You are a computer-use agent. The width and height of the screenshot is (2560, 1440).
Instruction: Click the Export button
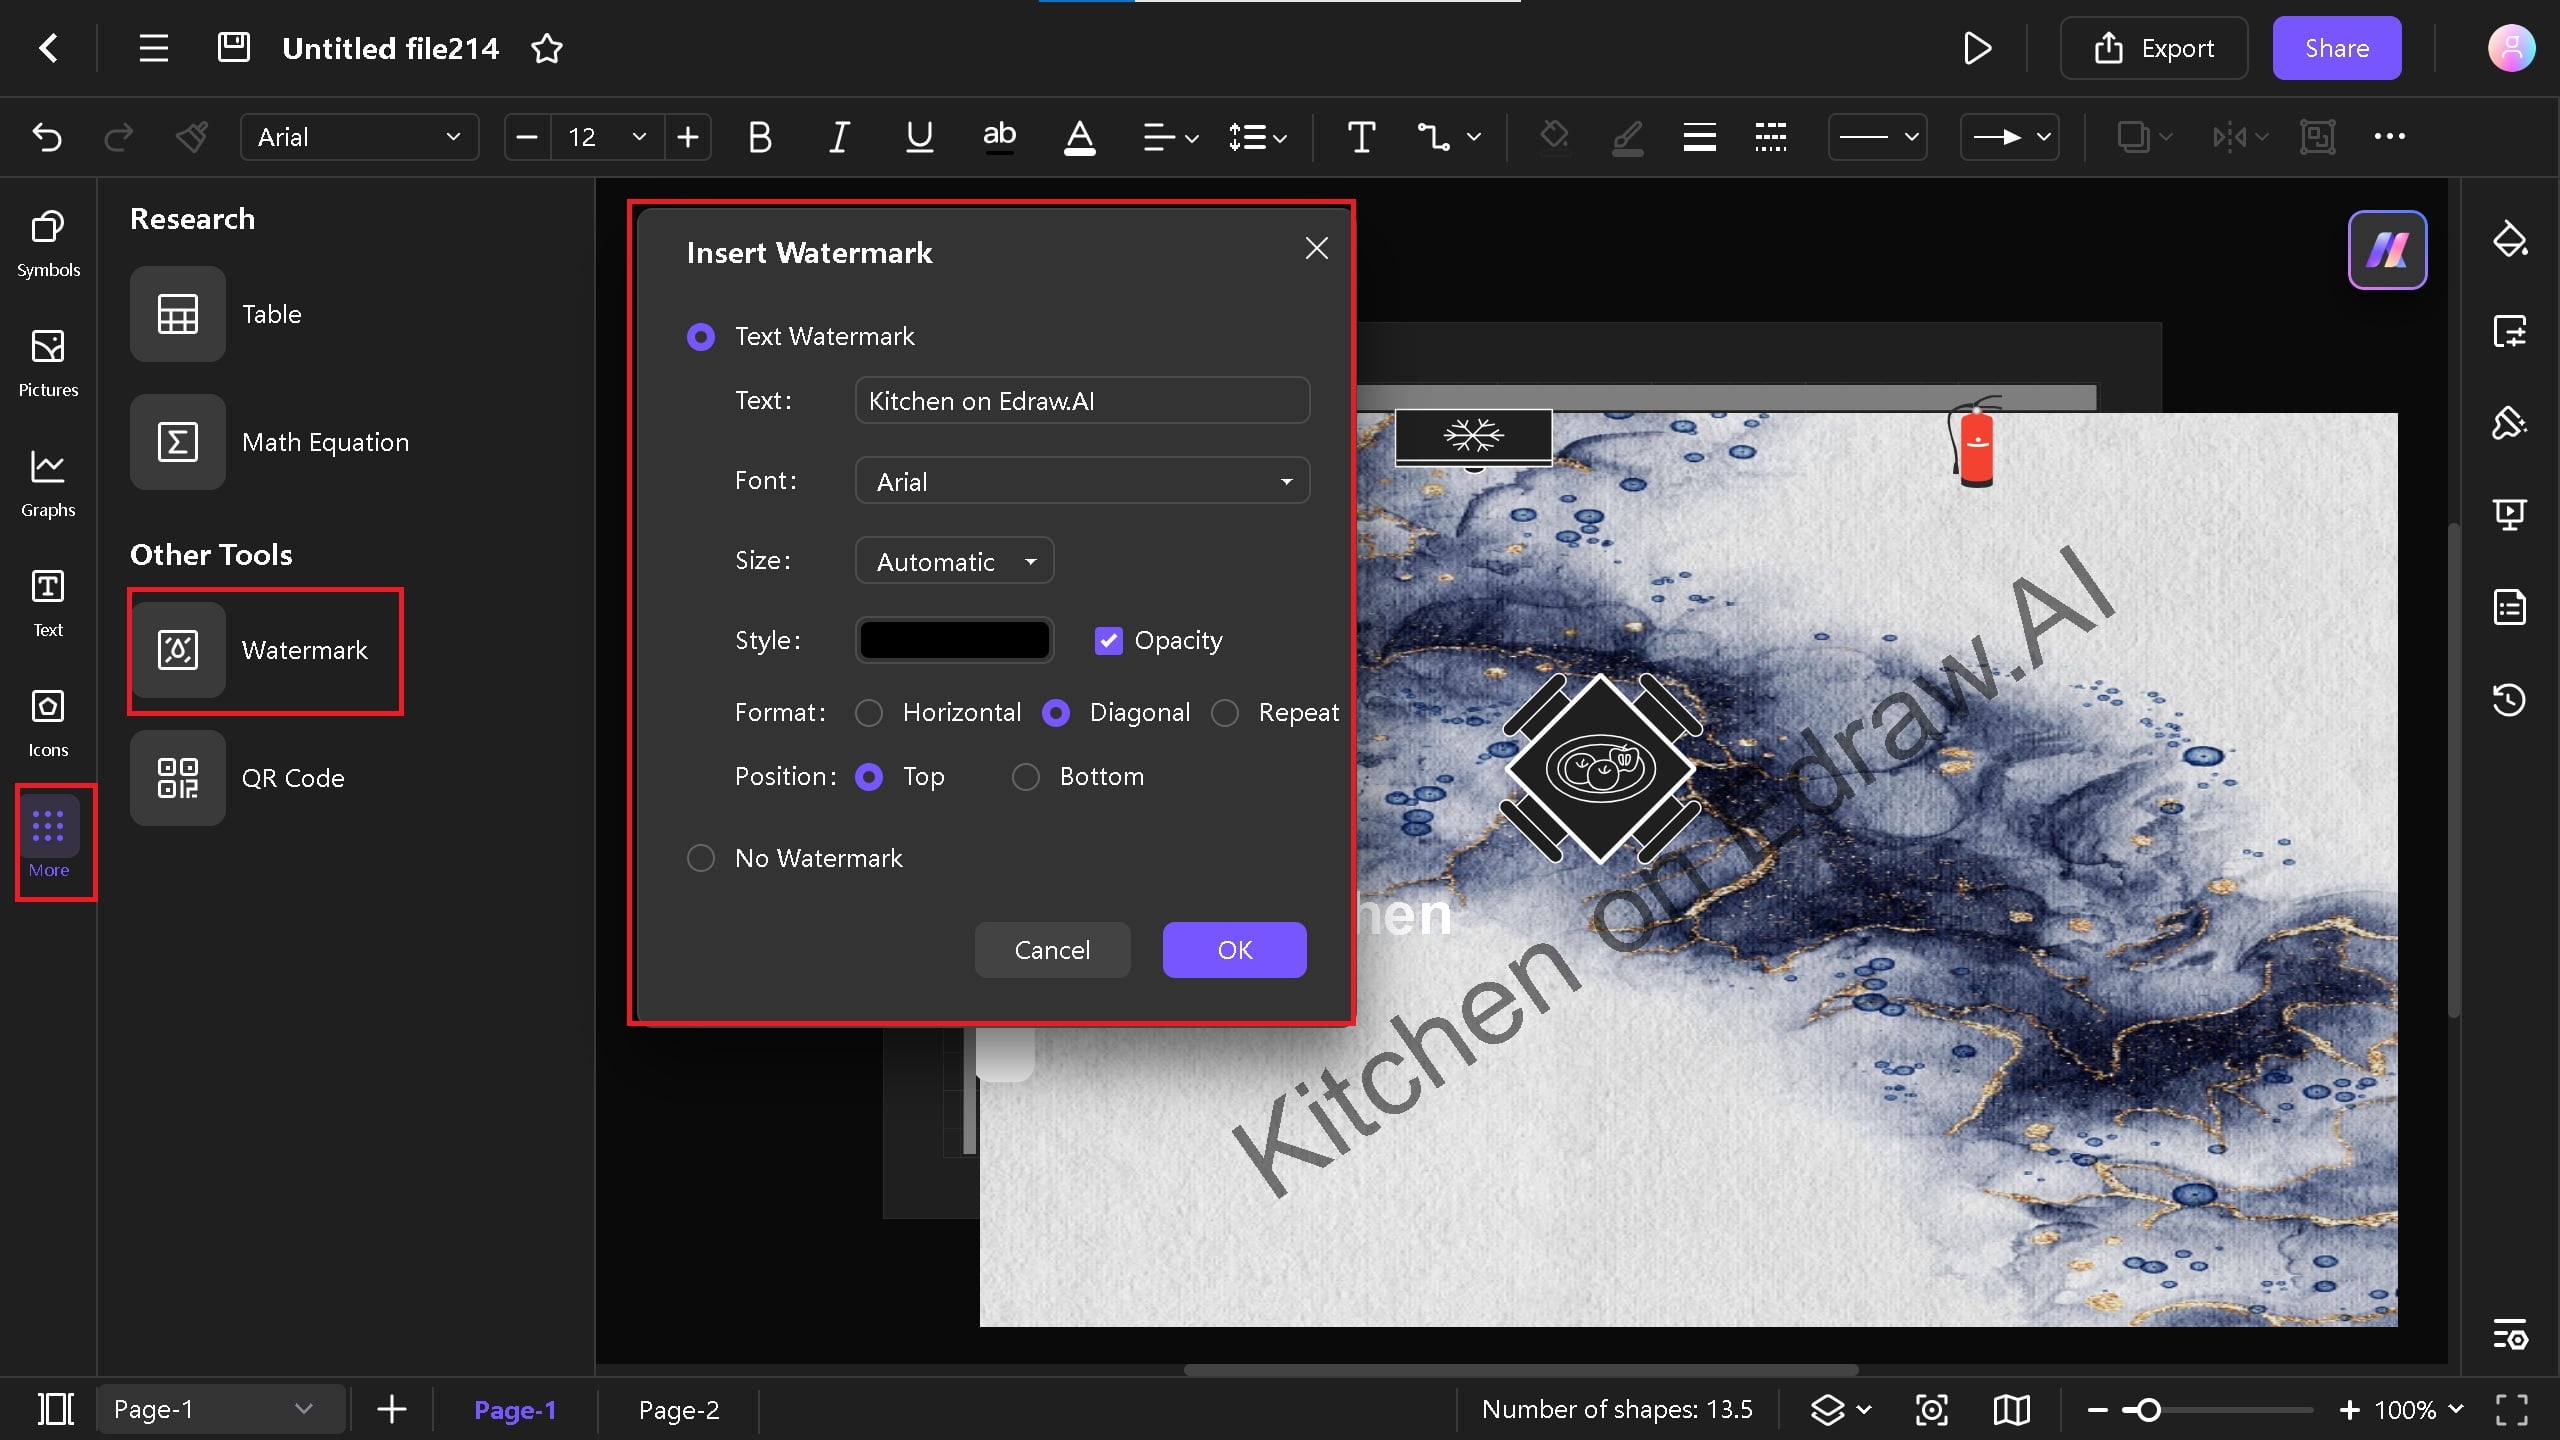click(2154, 48)
